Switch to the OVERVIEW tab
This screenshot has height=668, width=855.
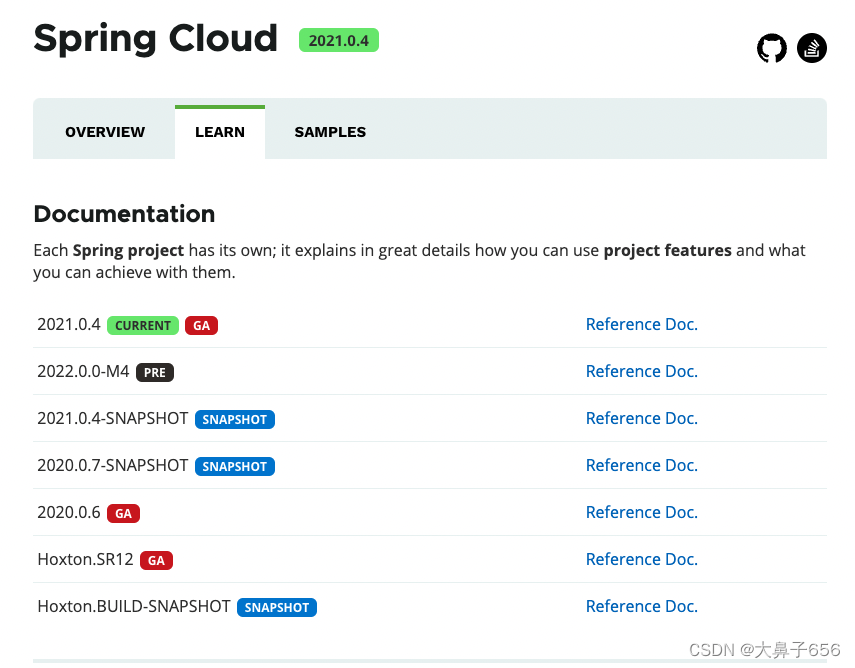pos(104,131)
